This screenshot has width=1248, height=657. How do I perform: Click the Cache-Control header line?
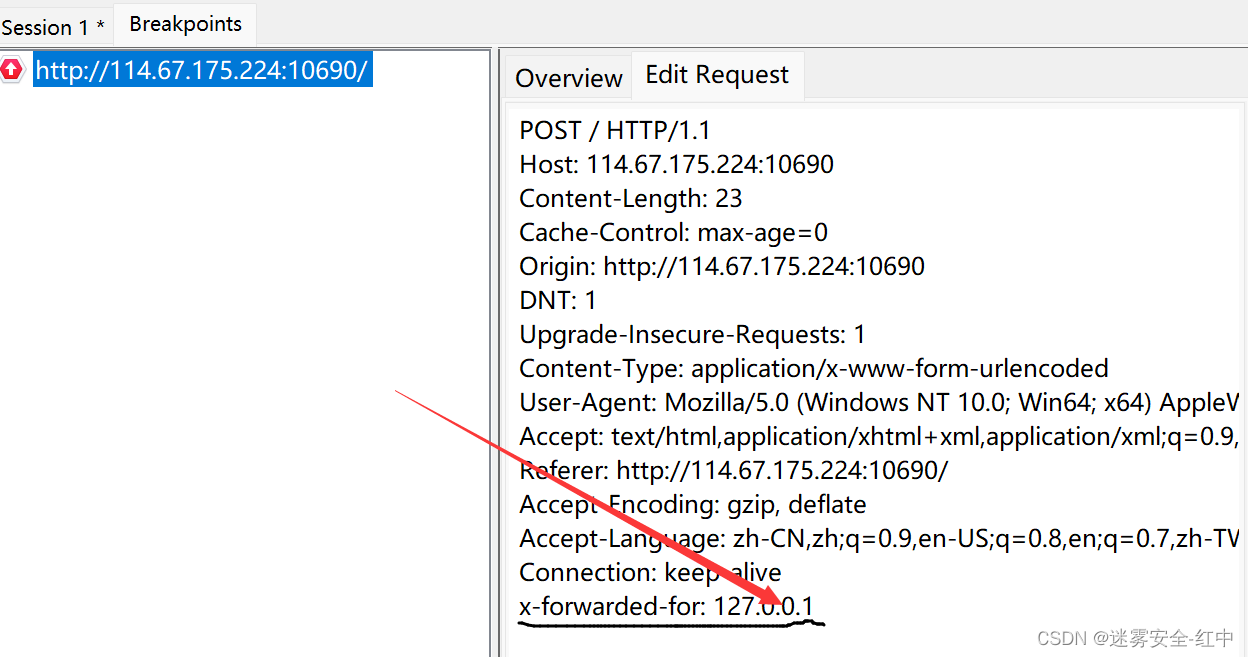[x=673, y=233]
